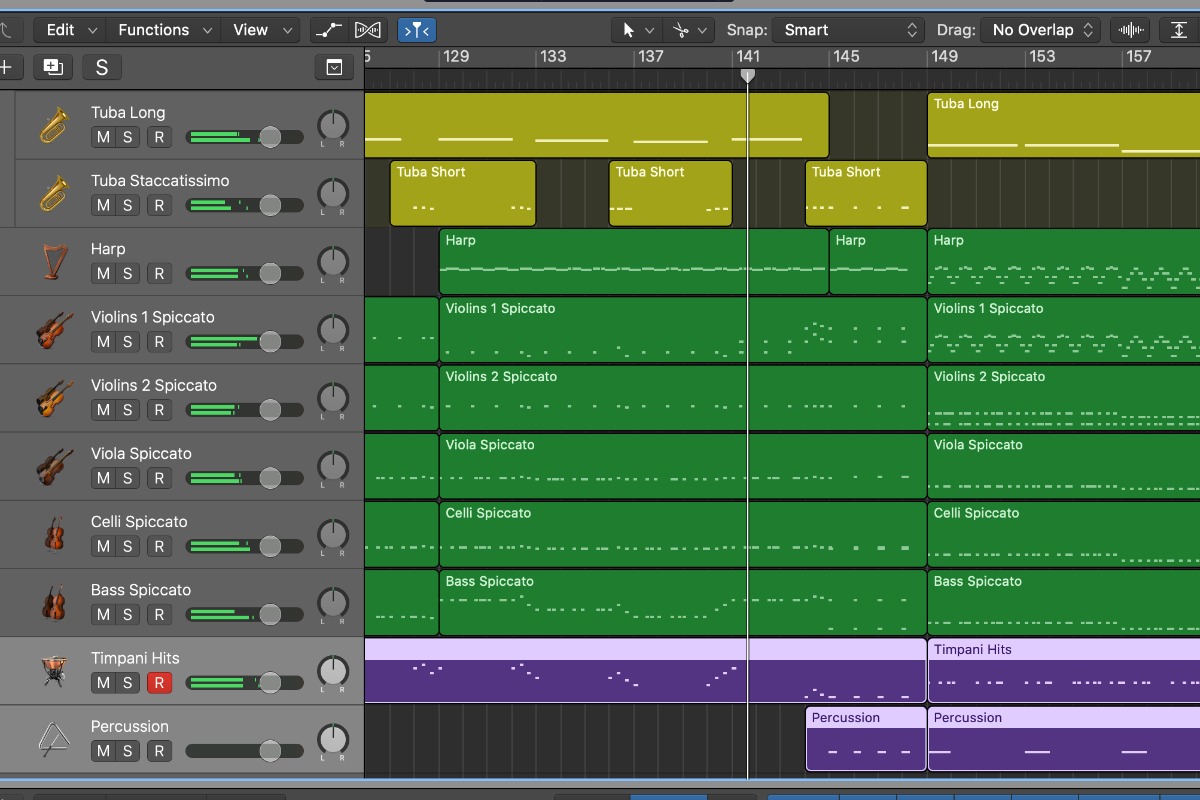
Task: Solo the Violins 1 Spiccato track
Action: (x=128, y=342)
